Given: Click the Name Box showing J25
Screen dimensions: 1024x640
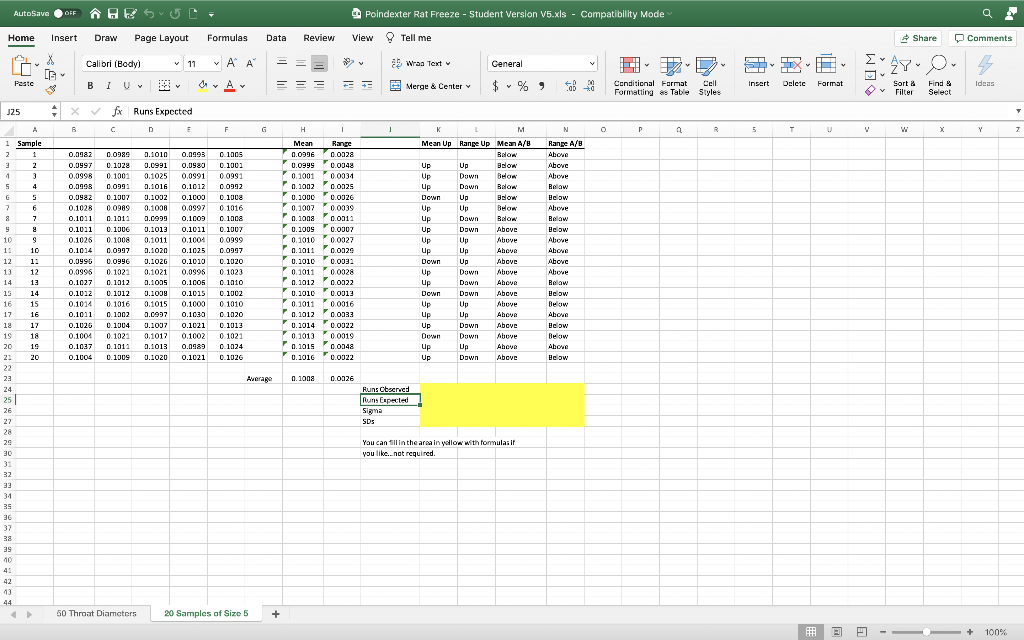Looking at the screenshot, I should (25, 112).
